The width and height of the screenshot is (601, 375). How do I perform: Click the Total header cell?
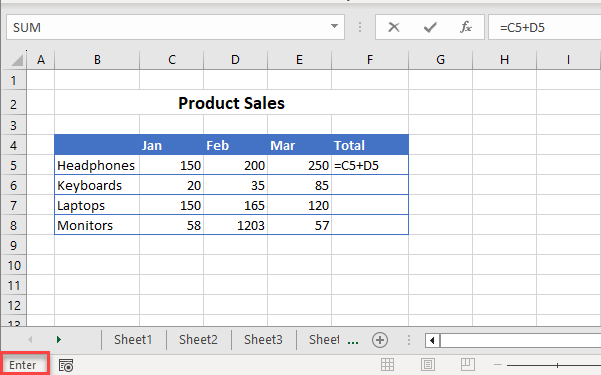coord(370,145)
